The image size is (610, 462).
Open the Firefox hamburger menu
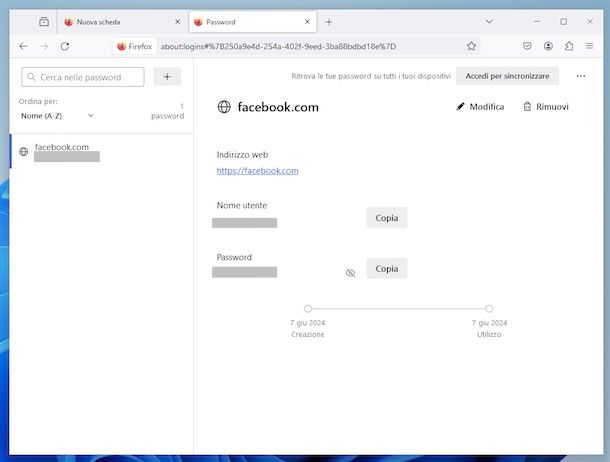[590, 46]
